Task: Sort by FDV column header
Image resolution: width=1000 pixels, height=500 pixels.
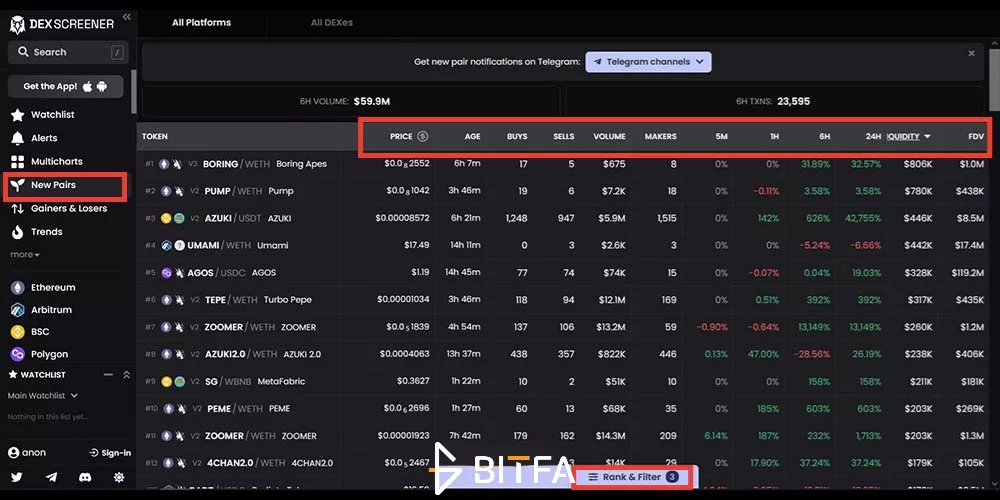Action: point(976,136)
